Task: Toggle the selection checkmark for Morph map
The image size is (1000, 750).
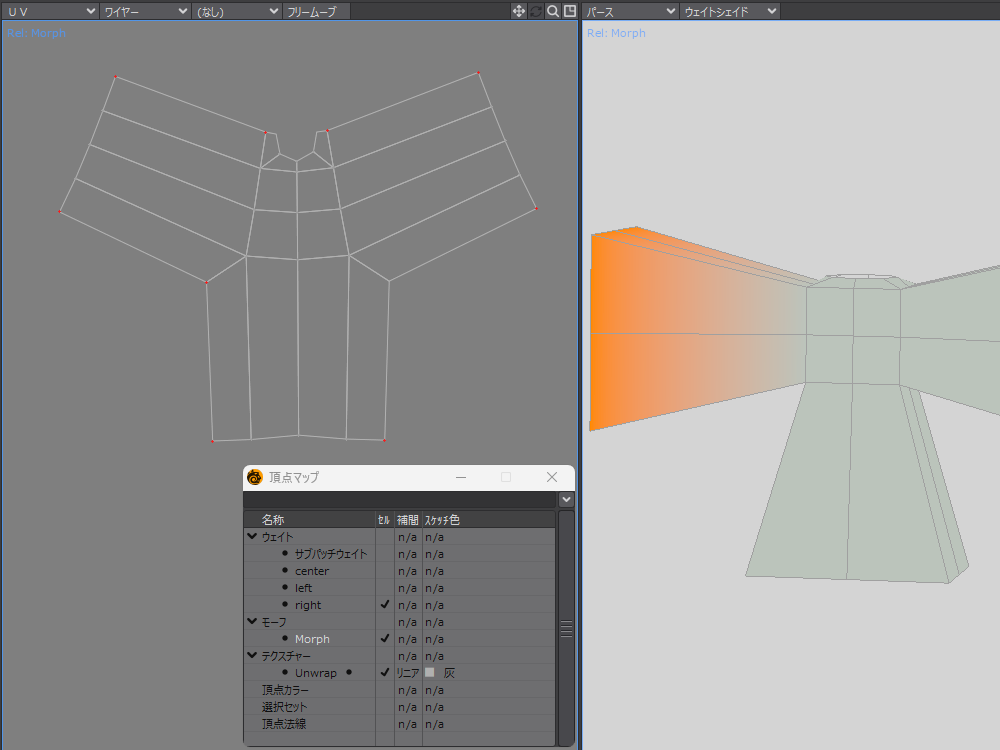Action: 385,639
